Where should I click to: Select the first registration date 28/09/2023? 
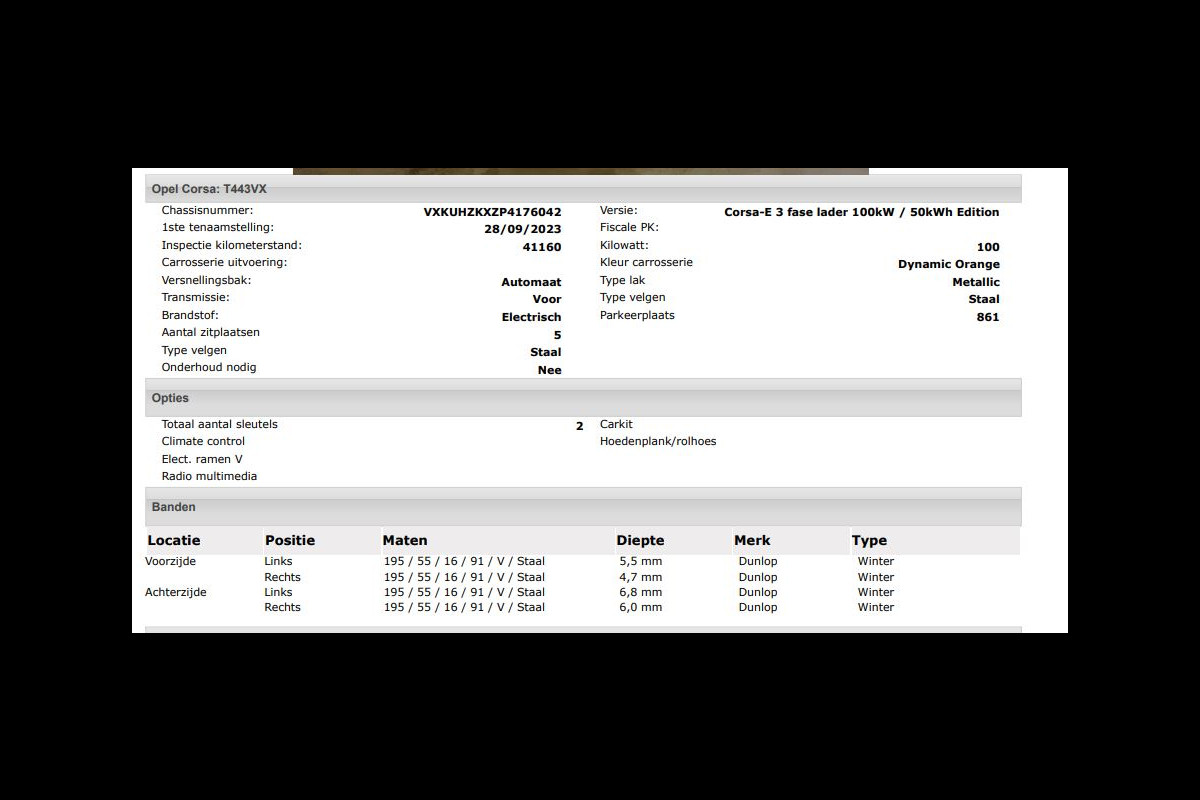(522, 229)
